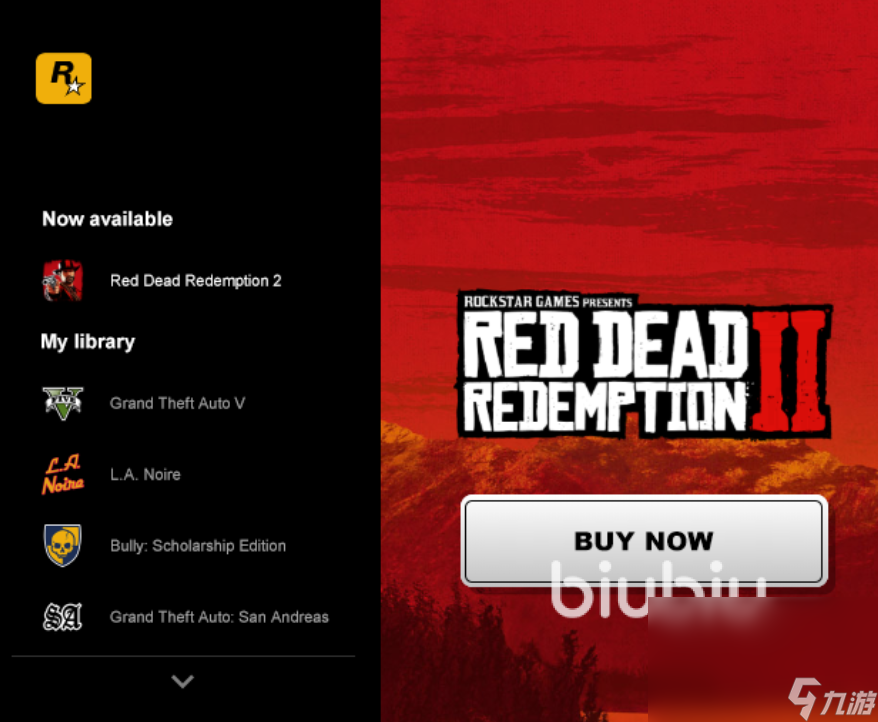
Task: Click the Now available heading
Action: pyautogui.click(x=108, y=219)
